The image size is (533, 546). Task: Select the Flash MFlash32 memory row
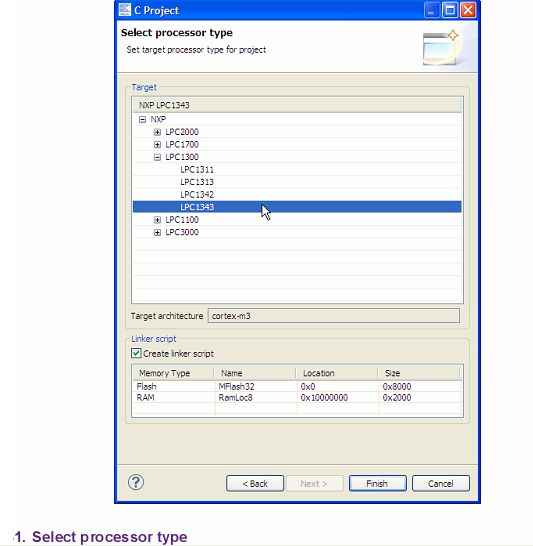[x=297, y=387]
